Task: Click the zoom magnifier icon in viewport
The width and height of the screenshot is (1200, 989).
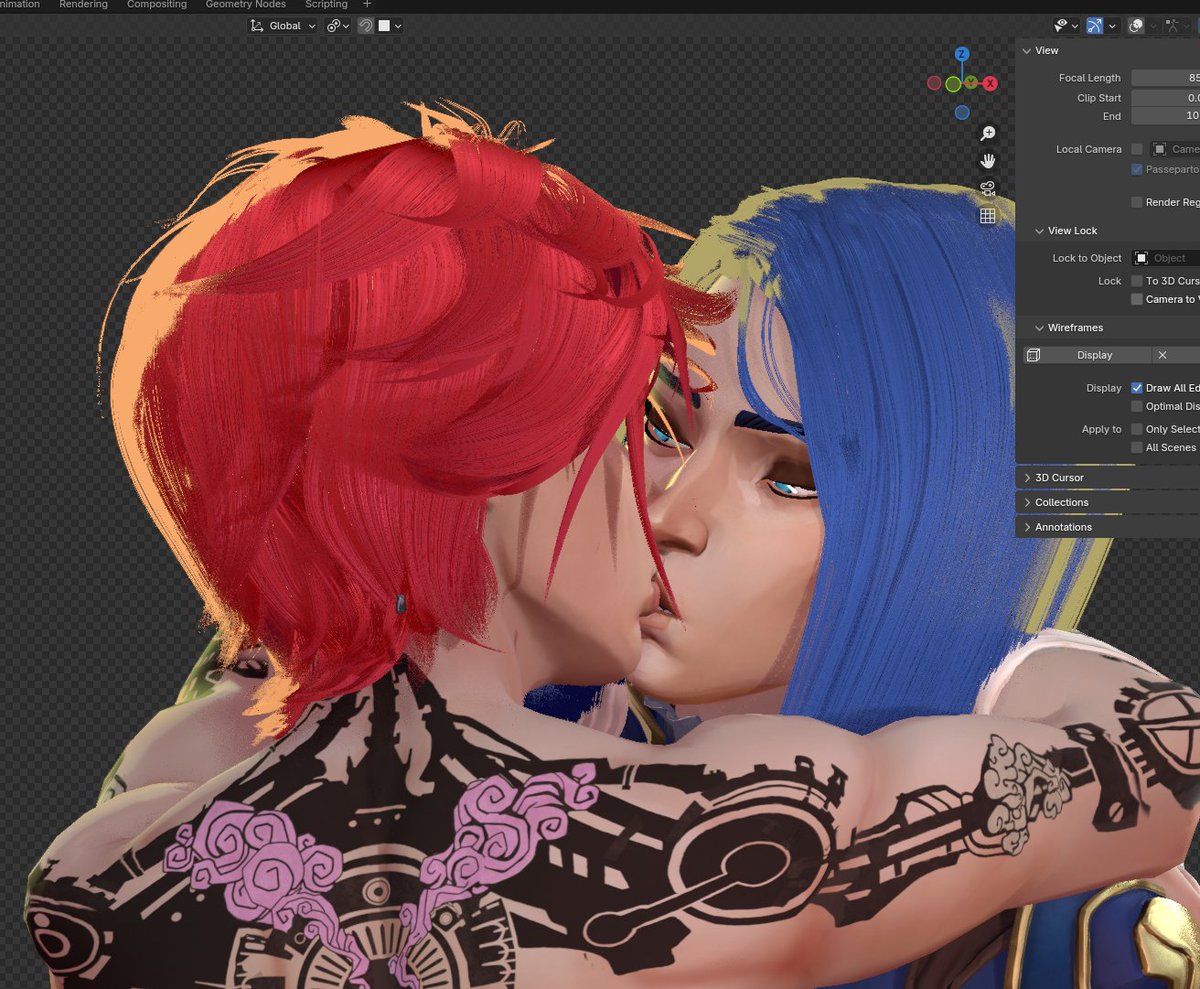Action: point(988,133)
